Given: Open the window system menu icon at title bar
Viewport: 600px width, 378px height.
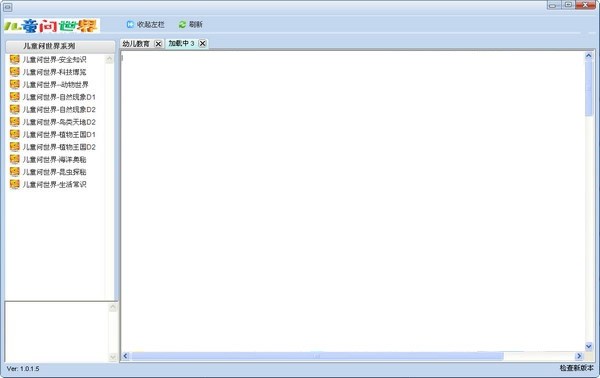Looking at the screenshot, I should 7,7.
